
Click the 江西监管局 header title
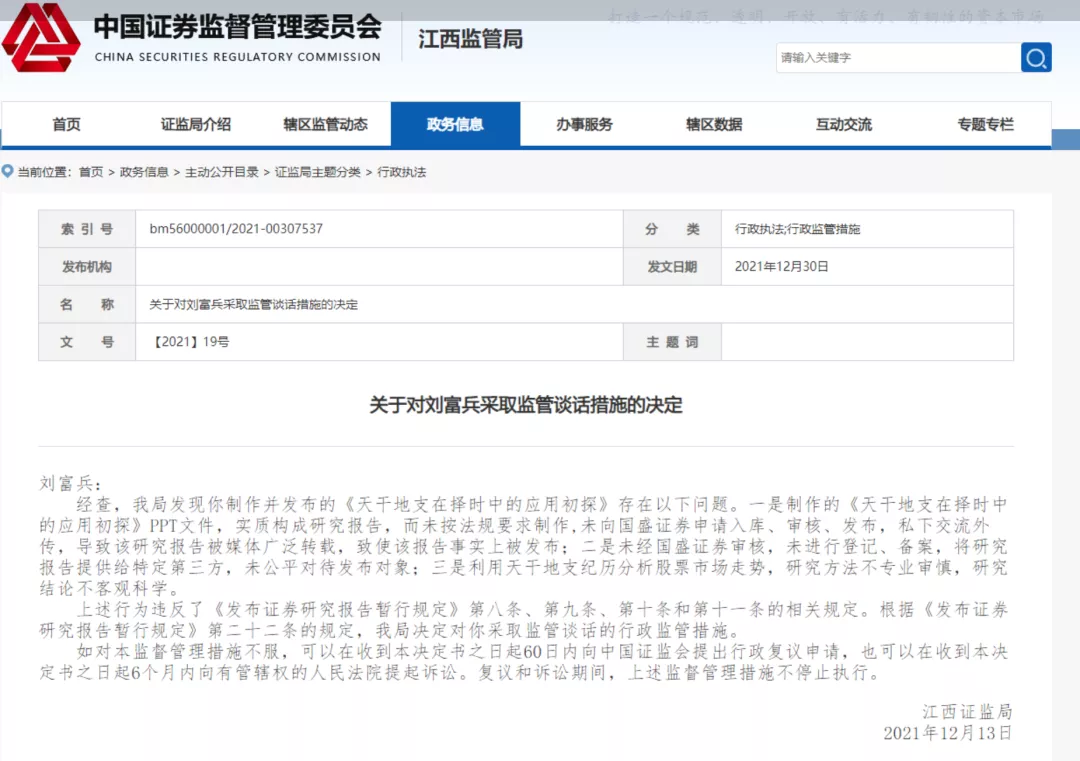[470, 40]
